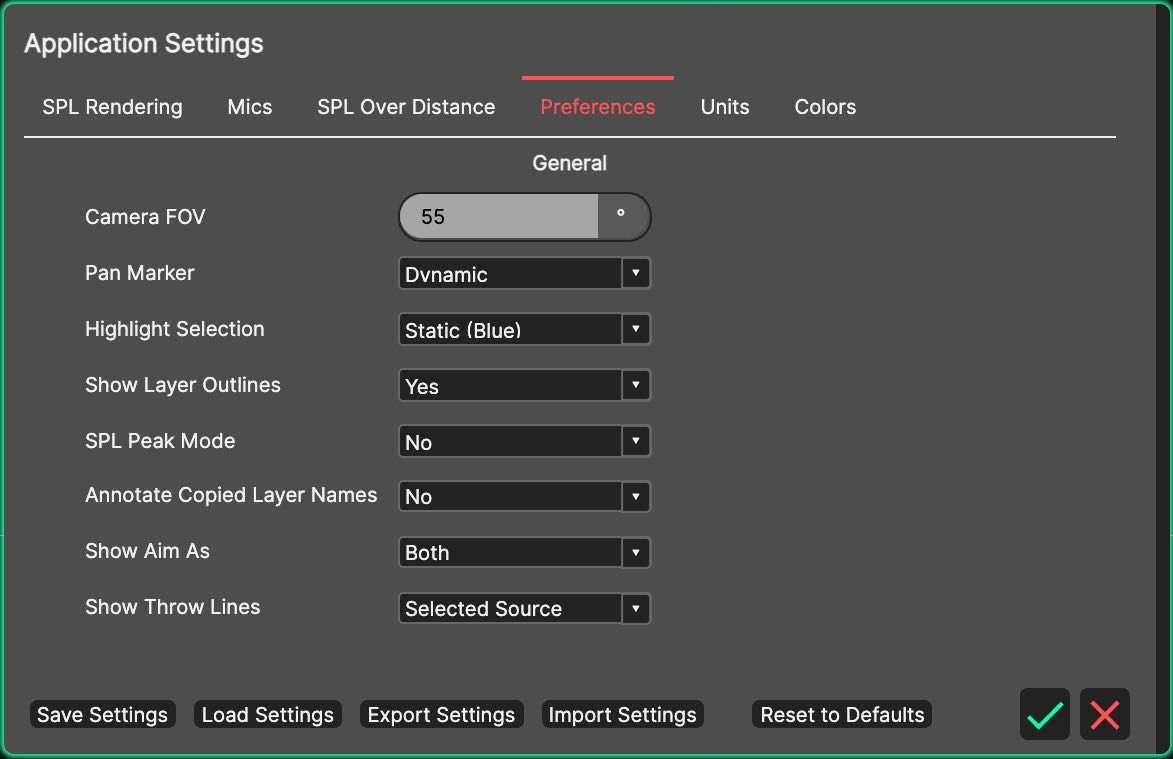Click the Show Aim As label
Image resolution: width=1173 pixels, height=759 pixels.
147,551
